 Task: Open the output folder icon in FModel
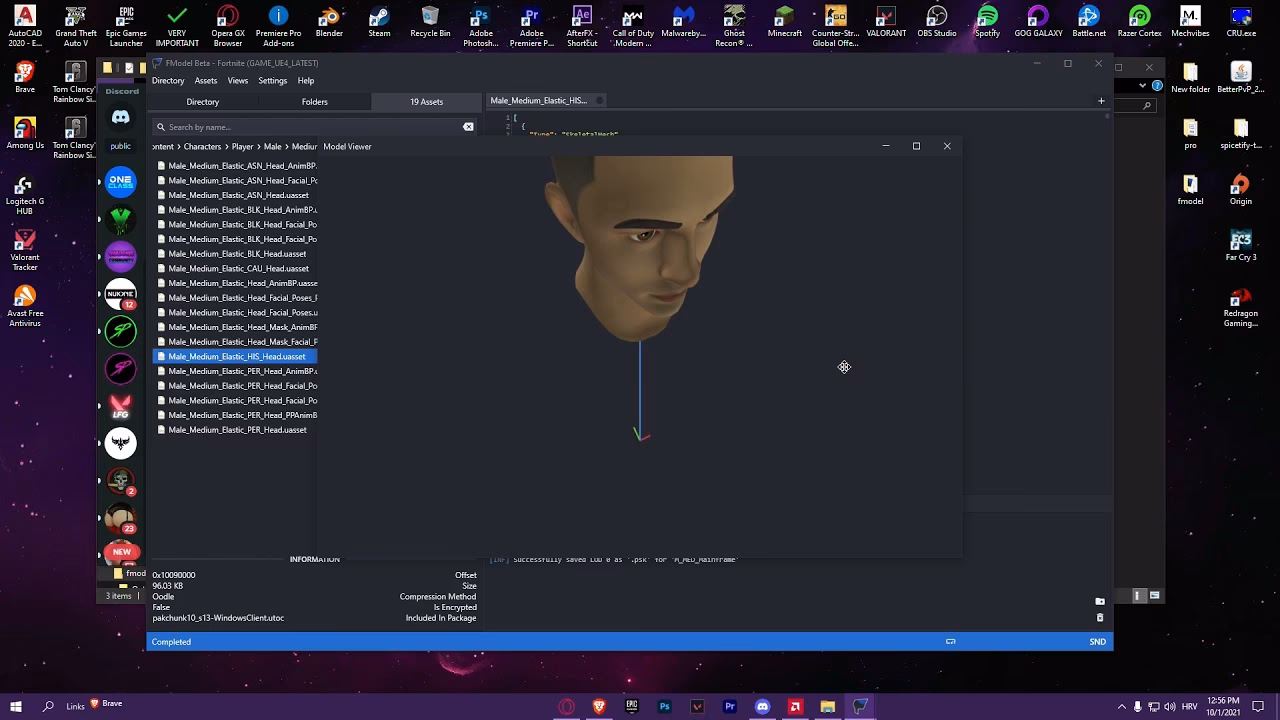point(1100,602)
